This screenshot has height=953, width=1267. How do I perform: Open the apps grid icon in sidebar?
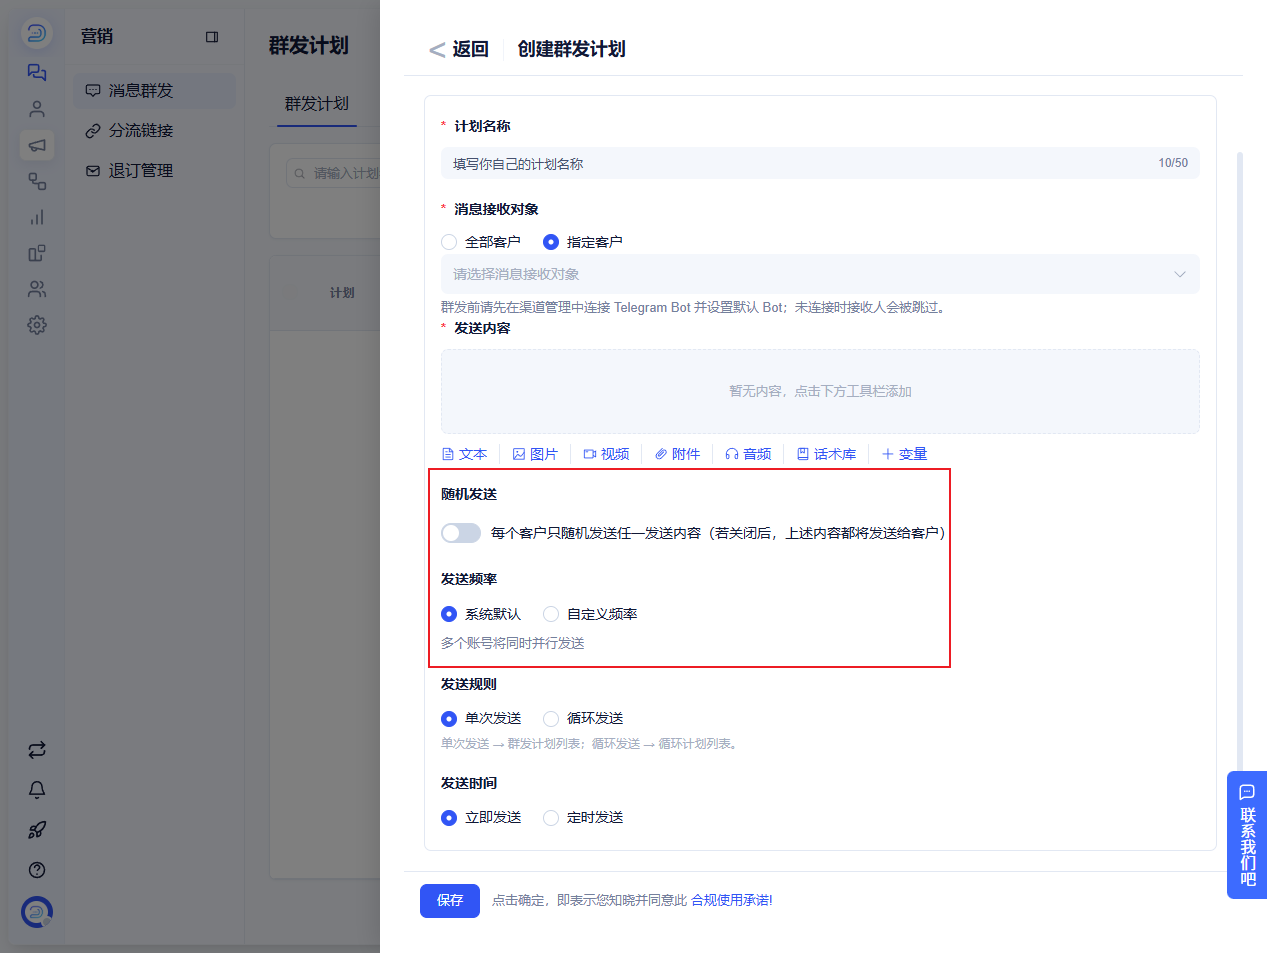tap(37, 253)
